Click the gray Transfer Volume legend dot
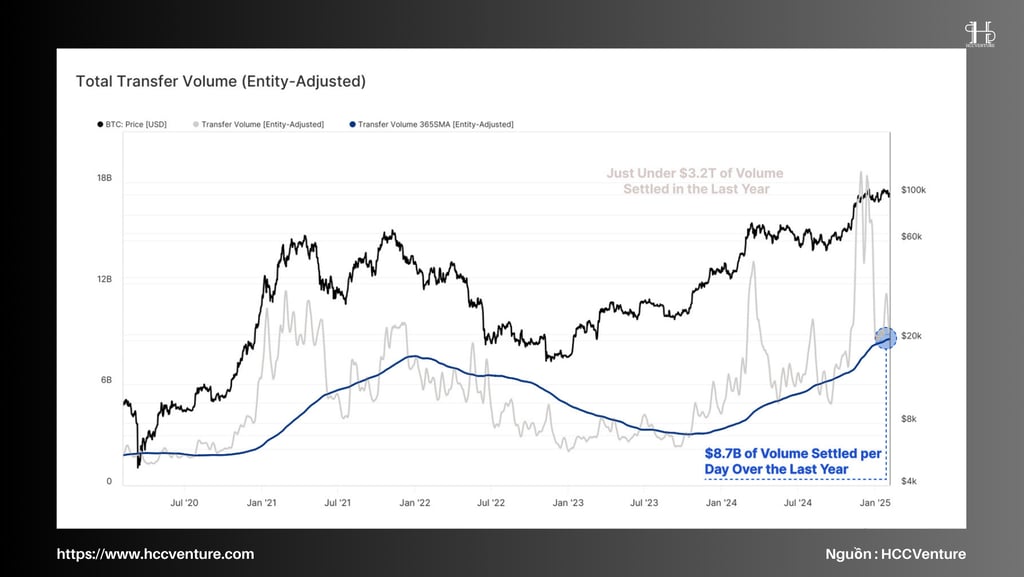The image size is (1024, 577). click(196, 124)
